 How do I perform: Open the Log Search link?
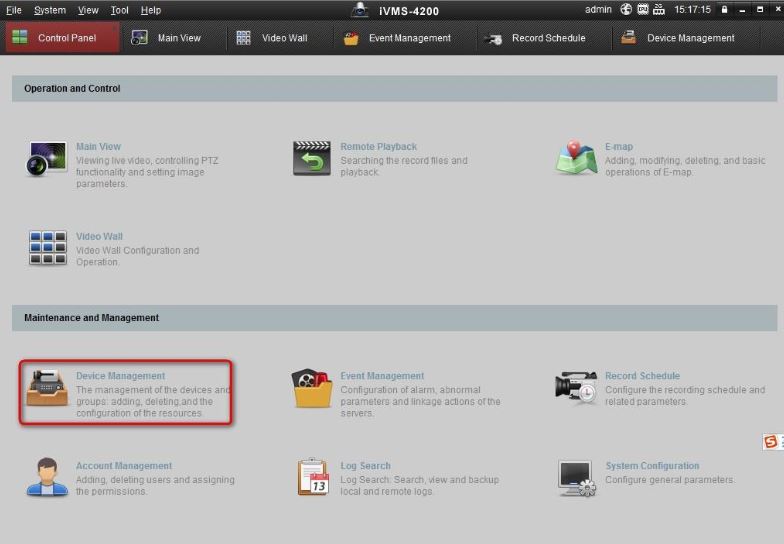(x=366, y=466)
